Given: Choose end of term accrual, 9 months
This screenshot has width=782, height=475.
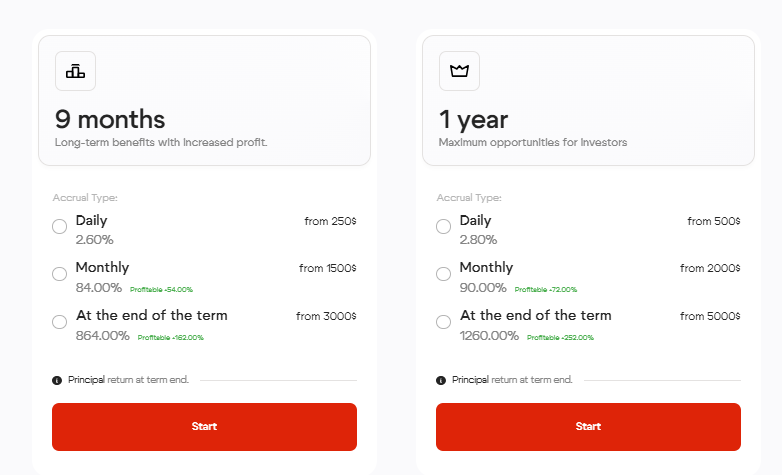Looking at the screenshot, I should [x=60, y=322].
